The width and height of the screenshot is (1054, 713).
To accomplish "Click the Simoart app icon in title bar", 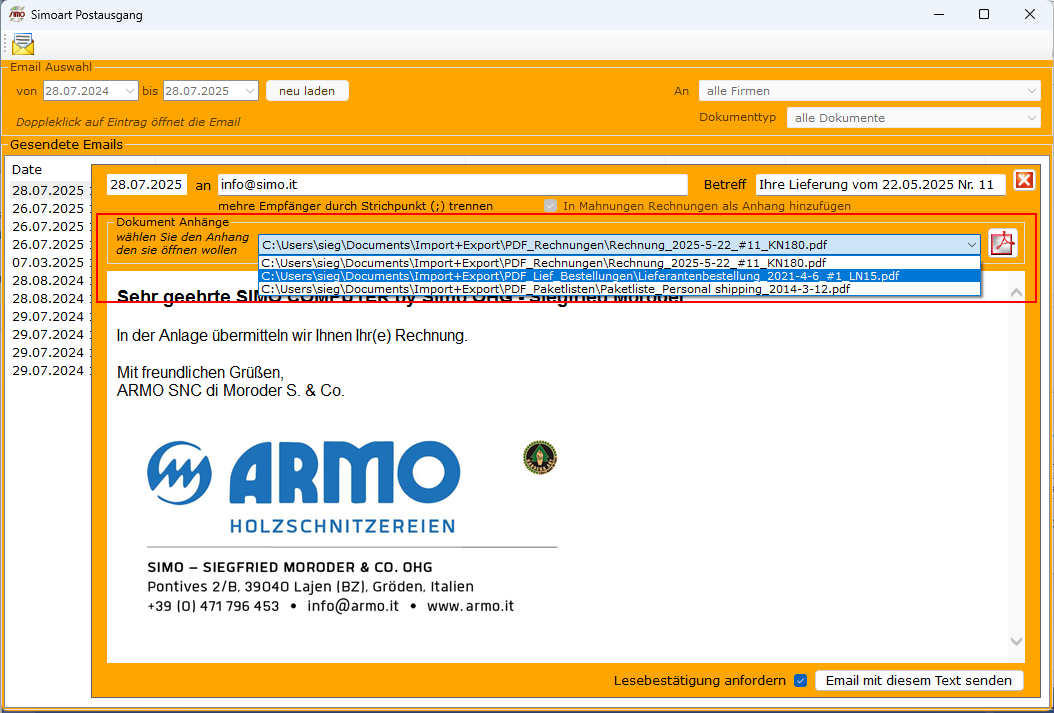I will pyautogui.click(x=16, y=14).
